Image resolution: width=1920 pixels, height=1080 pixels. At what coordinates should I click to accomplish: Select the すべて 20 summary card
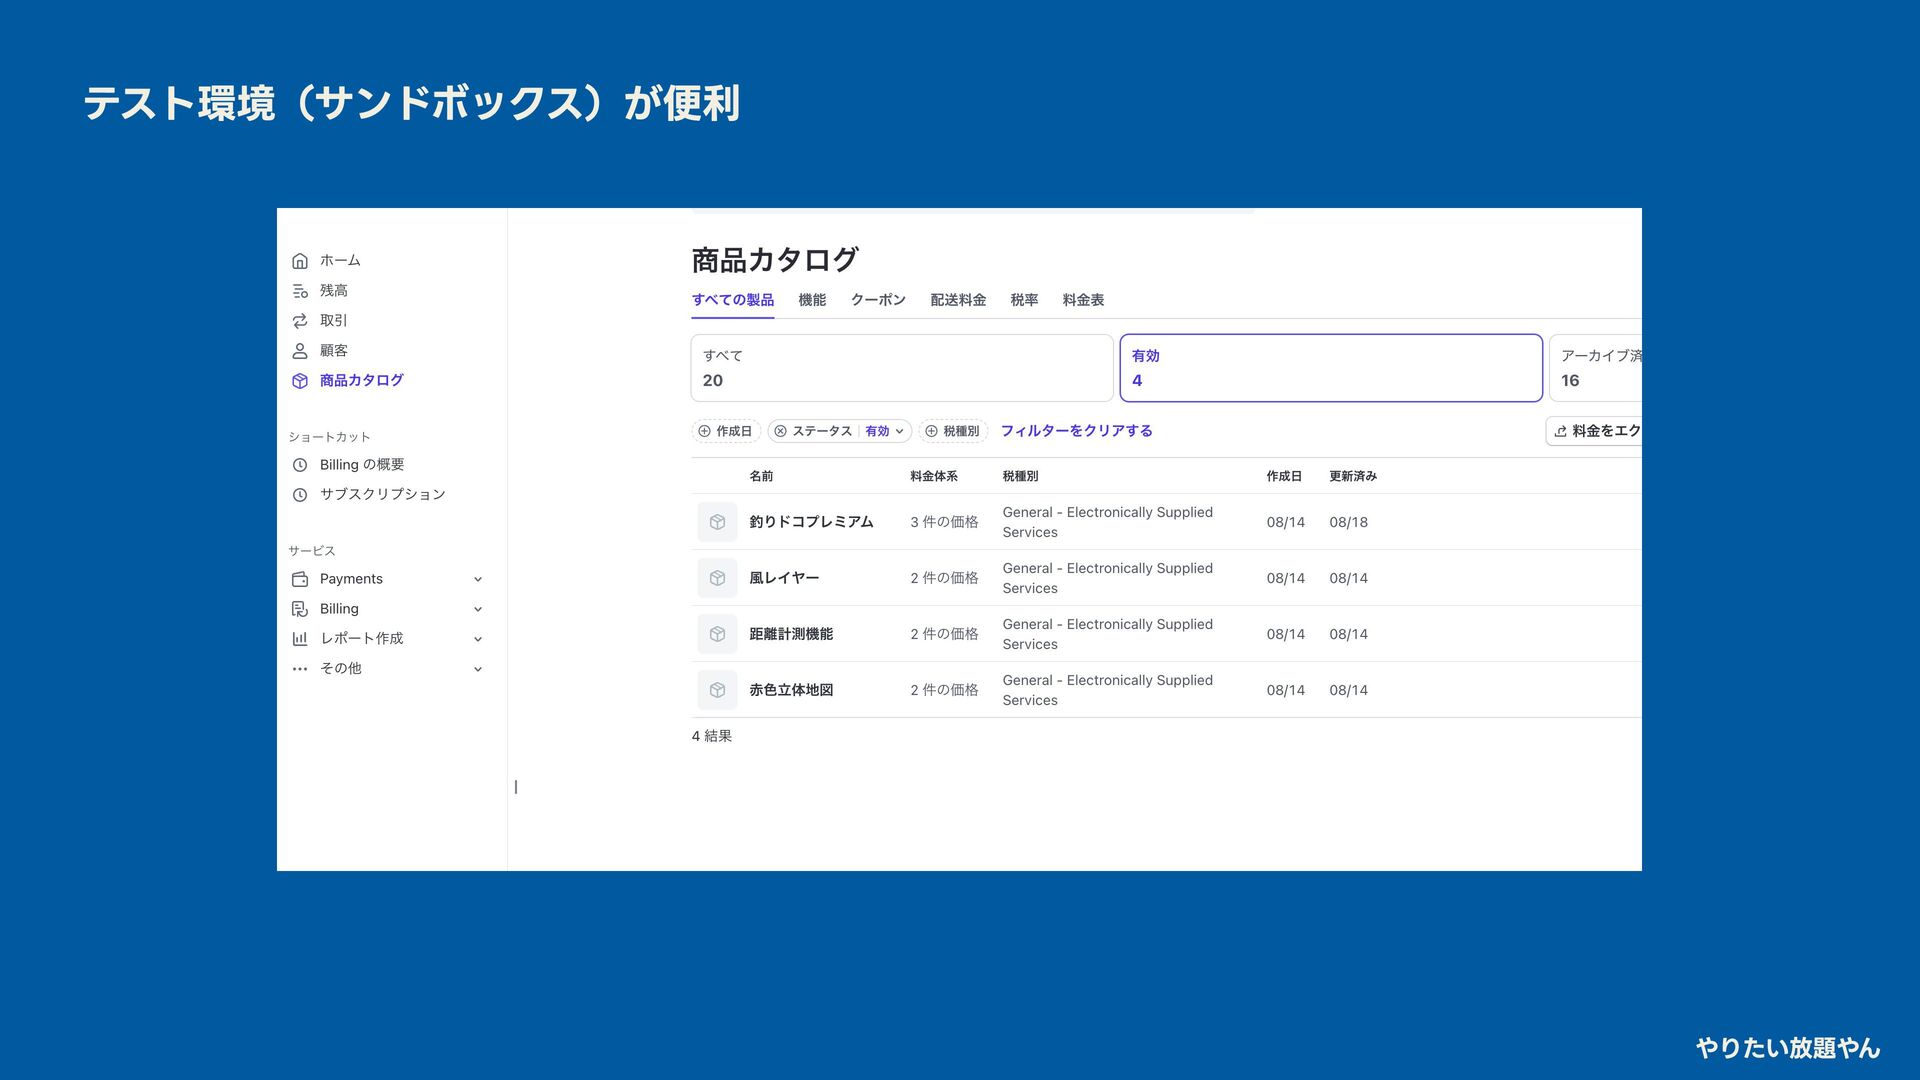(x=901, y=368)
